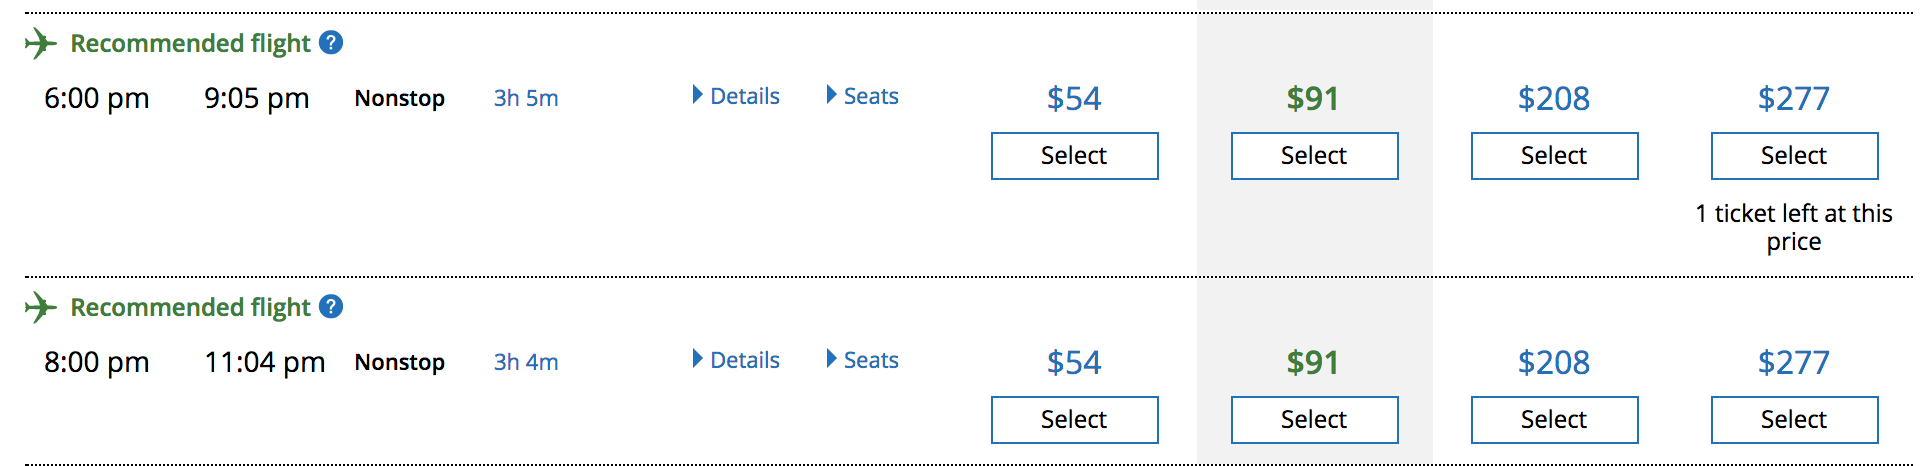
Task: Click the $277 price on 8:00 pm flight
Action: click(x=1794, y=362)
